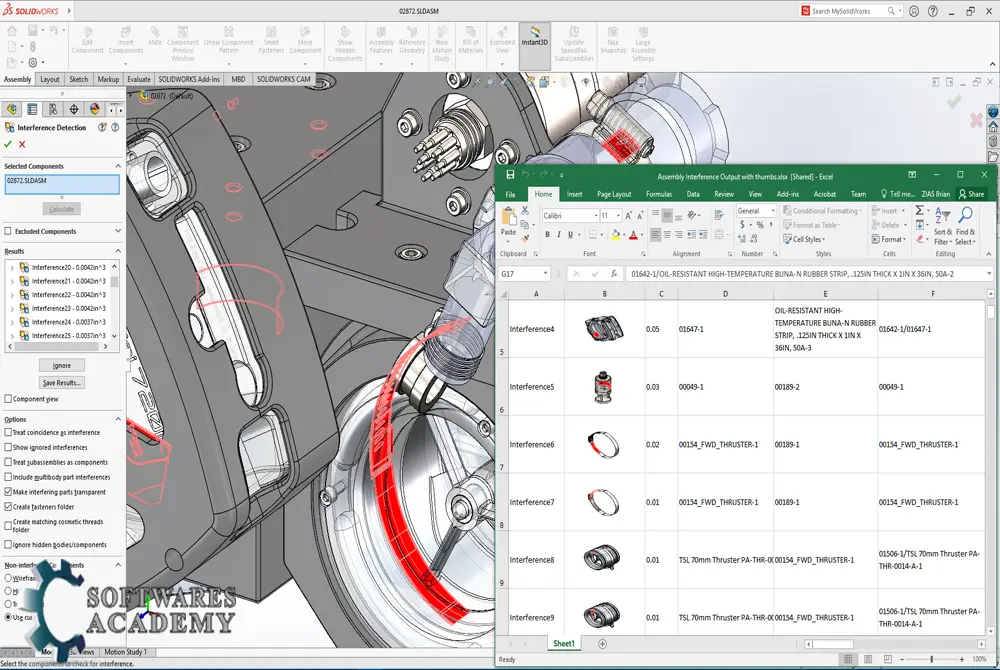Open the General number format dropdown
1000x670 pixels.
coord(773,210)
